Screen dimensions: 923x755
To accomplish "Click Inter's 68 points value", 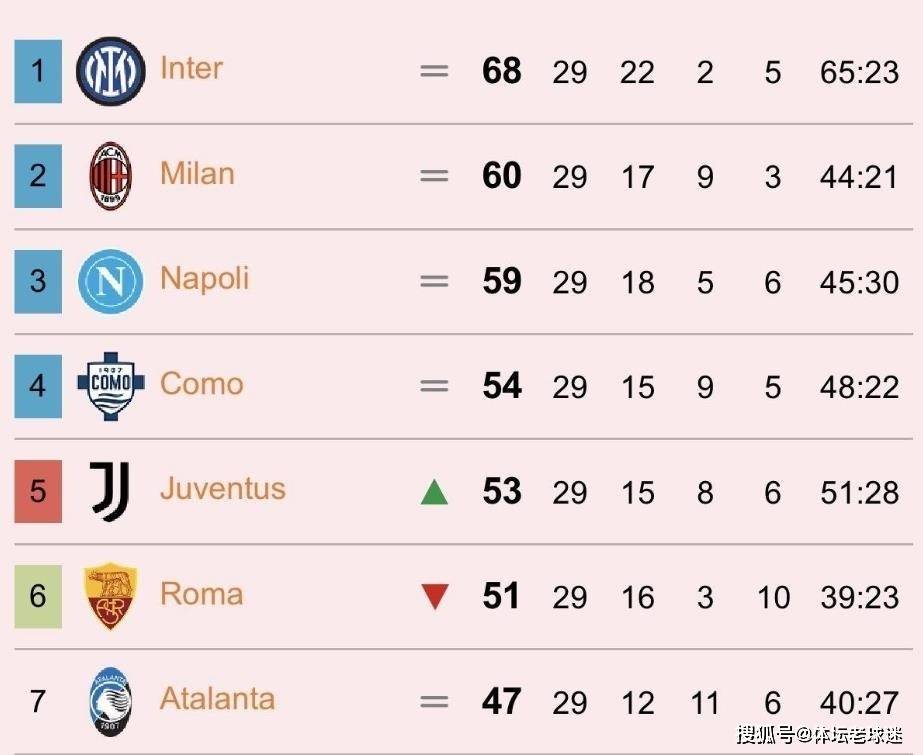I will tap(502, 71).
